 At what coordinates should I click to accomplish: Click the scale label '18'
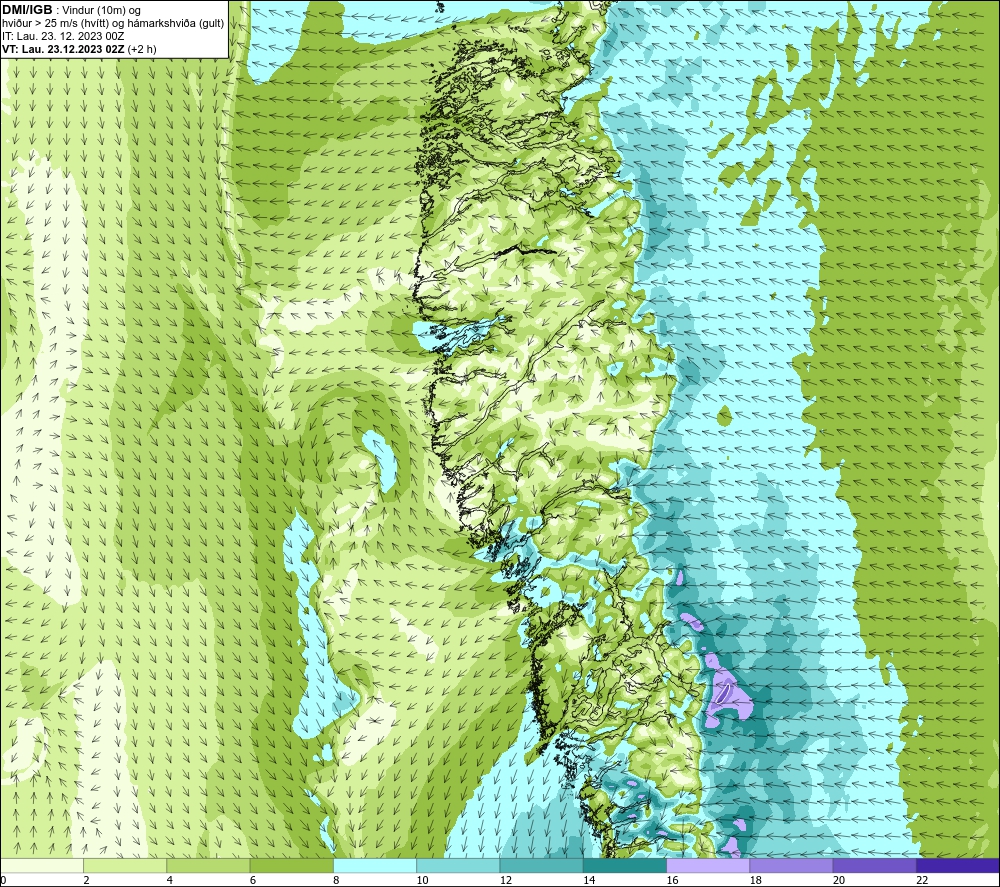point(756,881)
